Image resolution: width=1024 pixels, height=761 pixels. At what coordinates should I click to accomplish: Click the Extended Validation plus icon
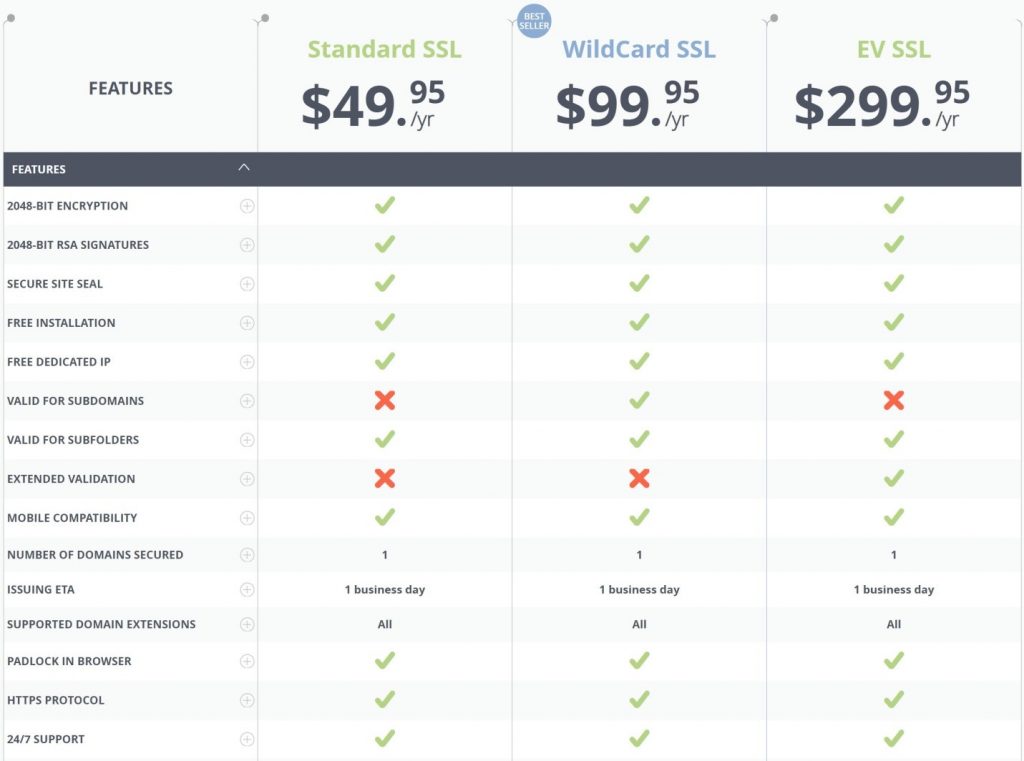(x=247, y=479)
